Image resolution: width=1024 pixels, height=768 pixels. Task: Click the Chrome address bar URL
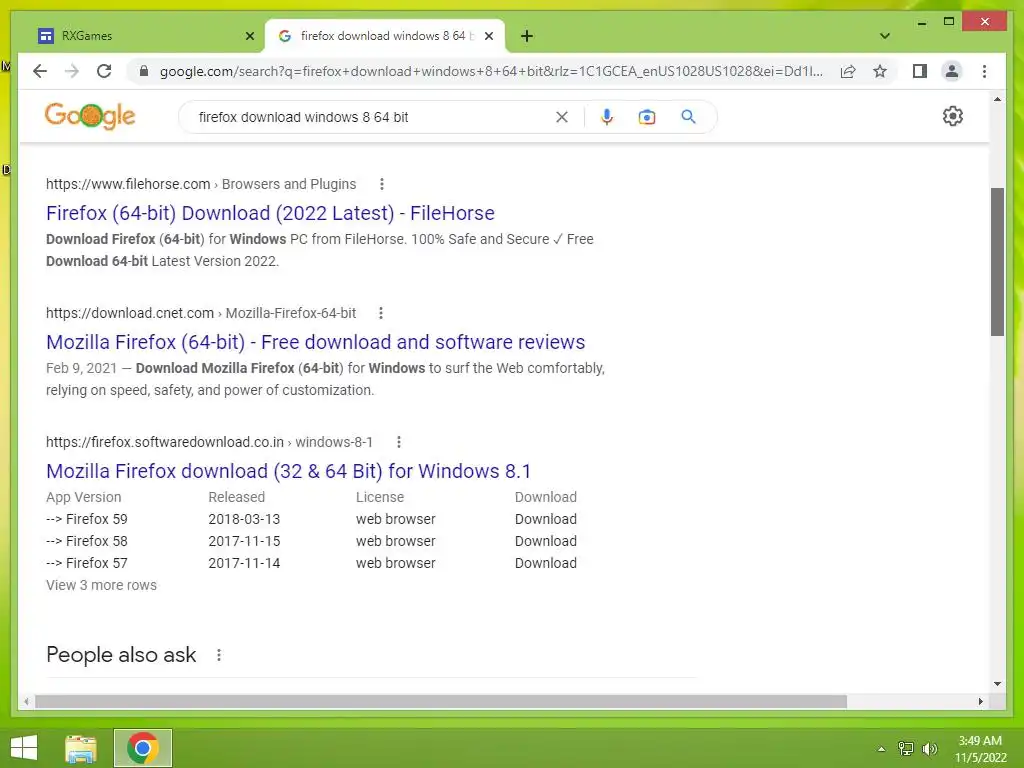point(491,71)
